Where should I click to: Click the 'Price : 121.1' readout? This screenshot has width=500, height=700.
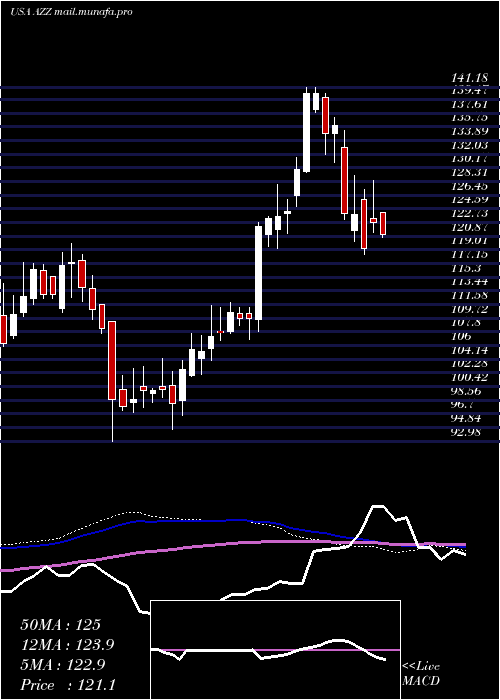(68, 685)
